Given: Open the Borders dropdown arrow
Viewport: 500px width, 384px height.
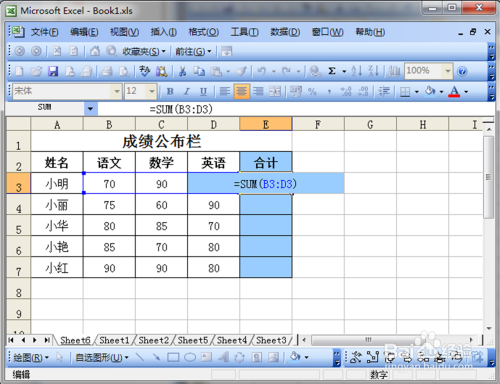Looking at the screenshot, I should coord(417,91).
